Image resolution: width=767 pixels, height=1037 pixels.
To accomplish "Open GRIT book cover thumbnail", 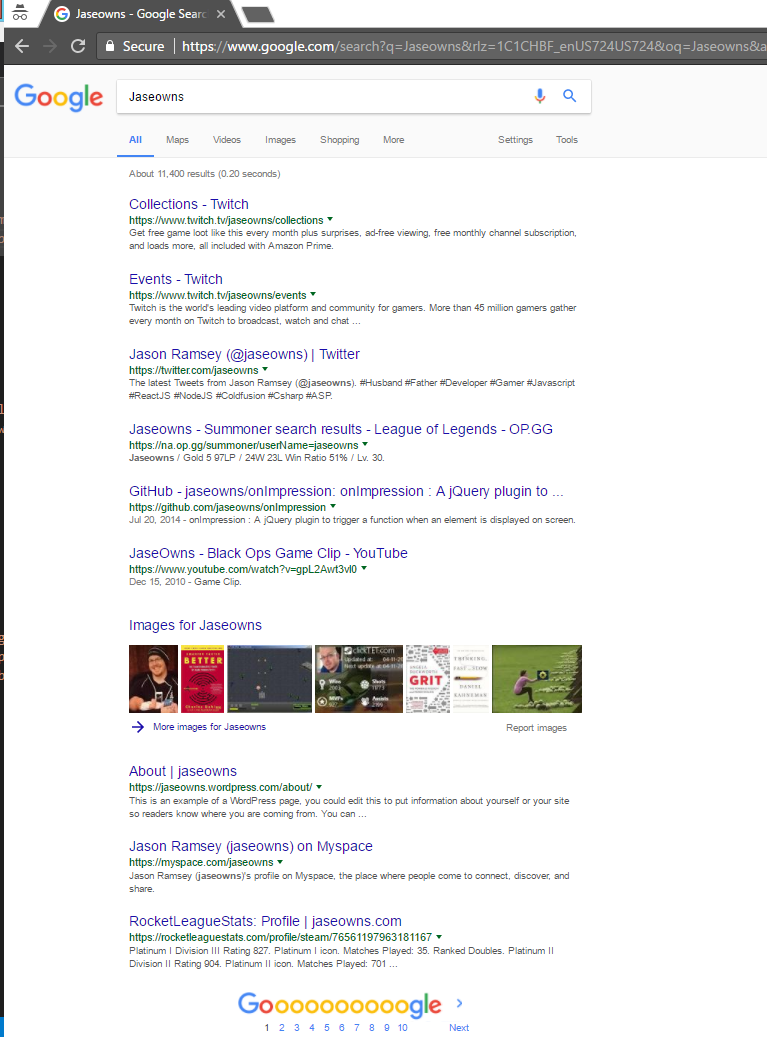I will (427, 679).
